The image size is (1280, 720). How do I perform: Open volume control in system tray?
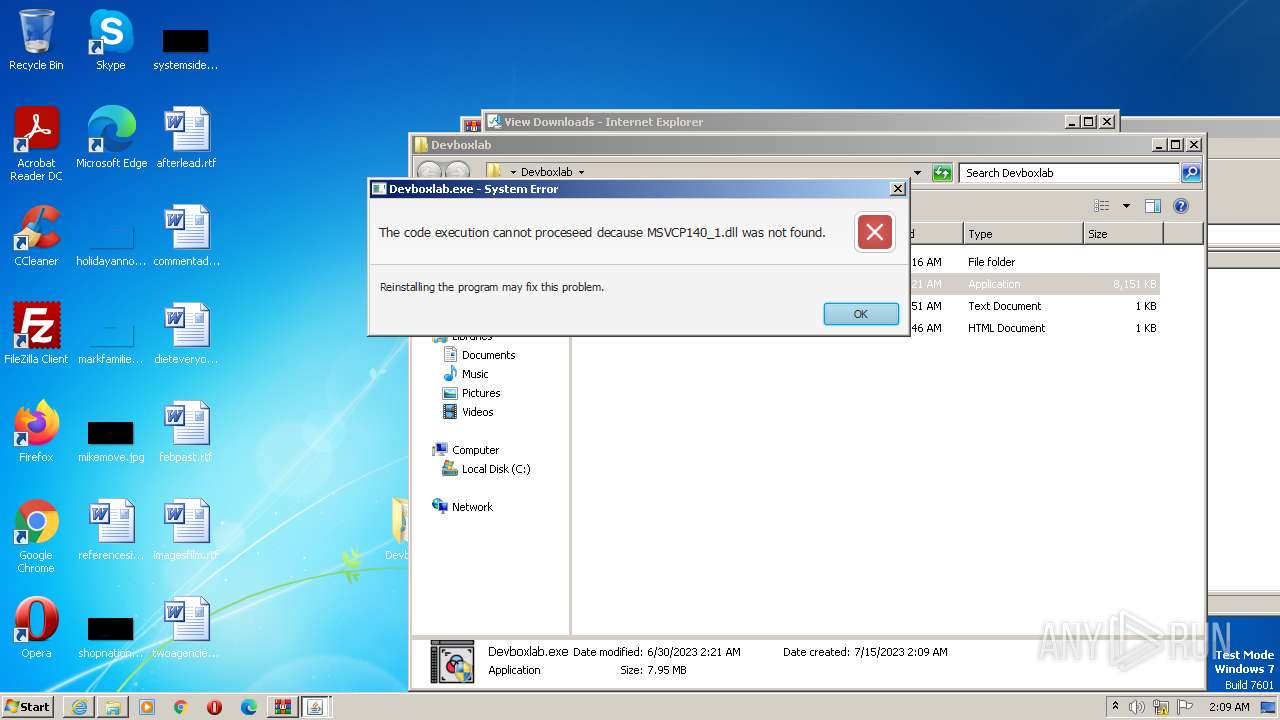point(1137,707)
